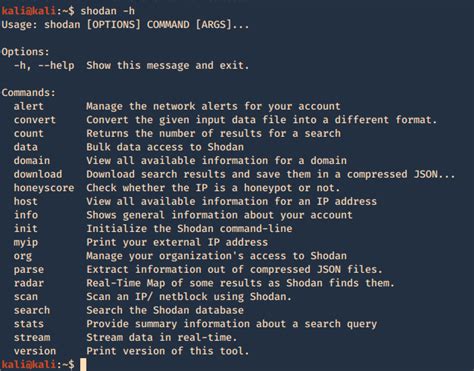474x371 pixels.
Task: Click the 'Commands:' section heading
Action: coord(29,93)
